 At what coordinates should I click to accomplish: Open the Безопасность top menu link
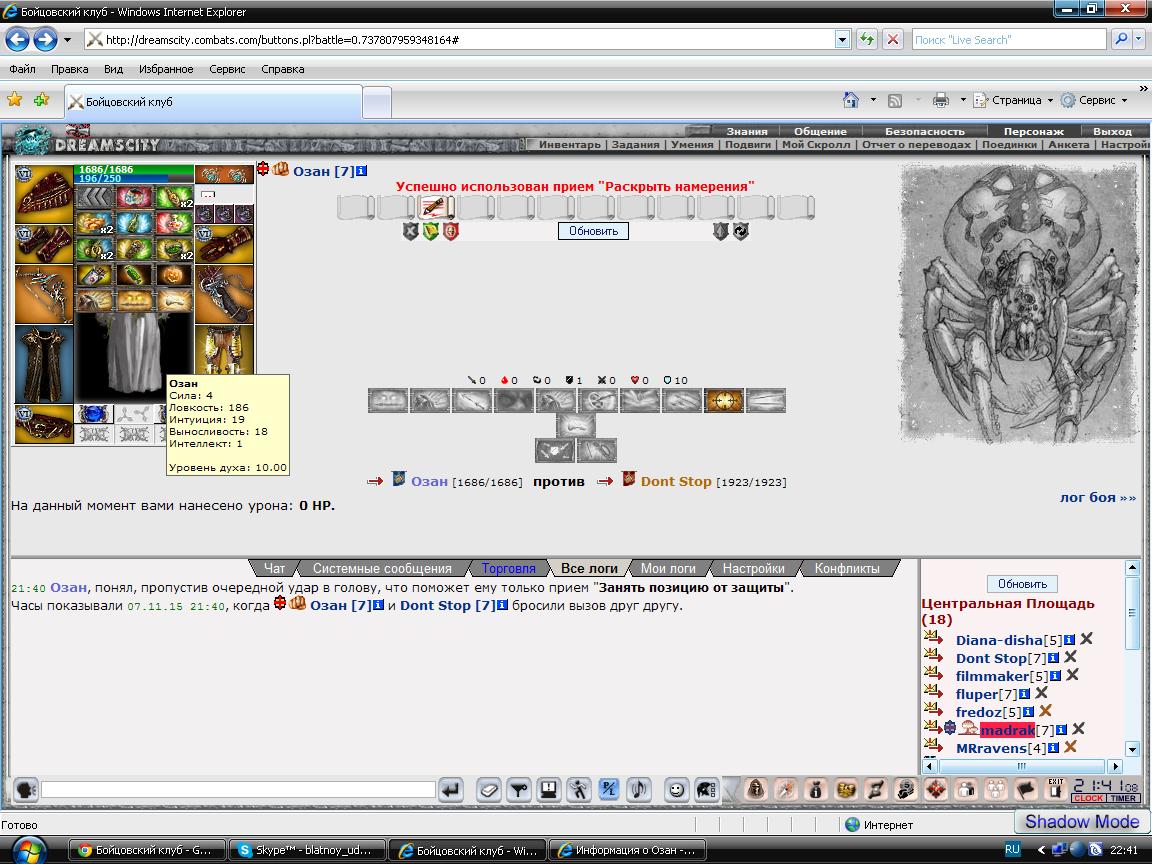click(x=924, y=132)
